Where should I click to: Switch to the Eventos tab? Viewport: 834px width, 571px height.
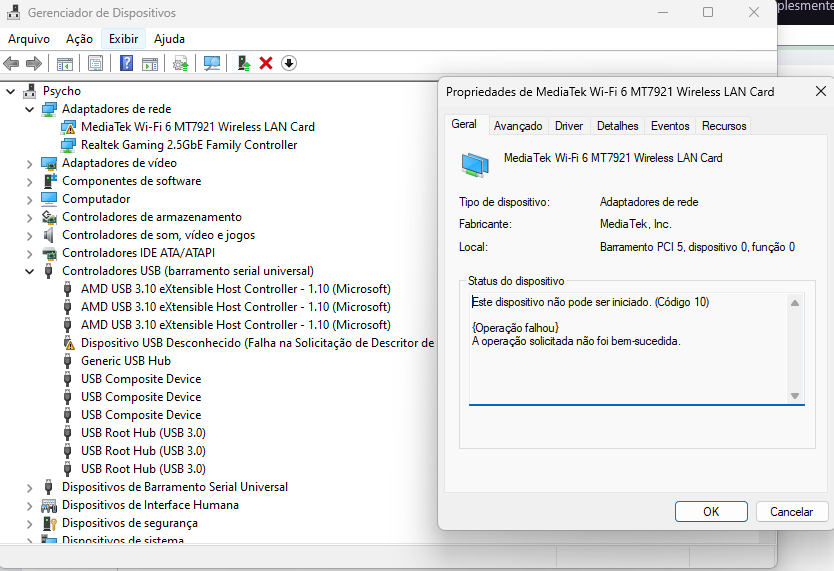click(670, 126)
